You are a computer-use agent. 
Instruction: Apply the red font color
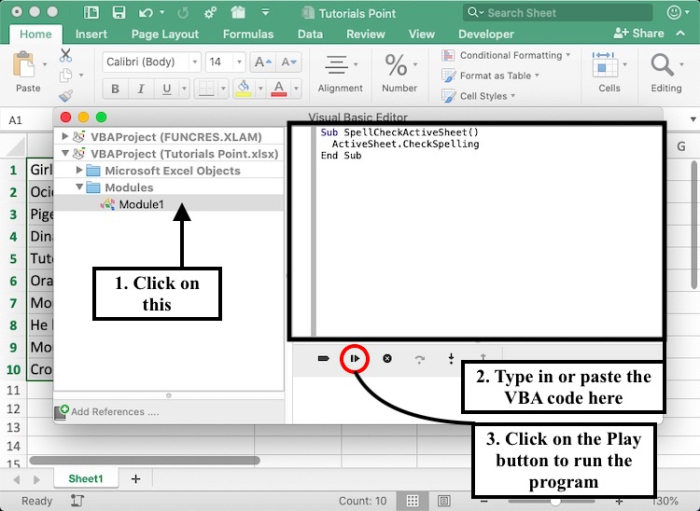(279, 89)
